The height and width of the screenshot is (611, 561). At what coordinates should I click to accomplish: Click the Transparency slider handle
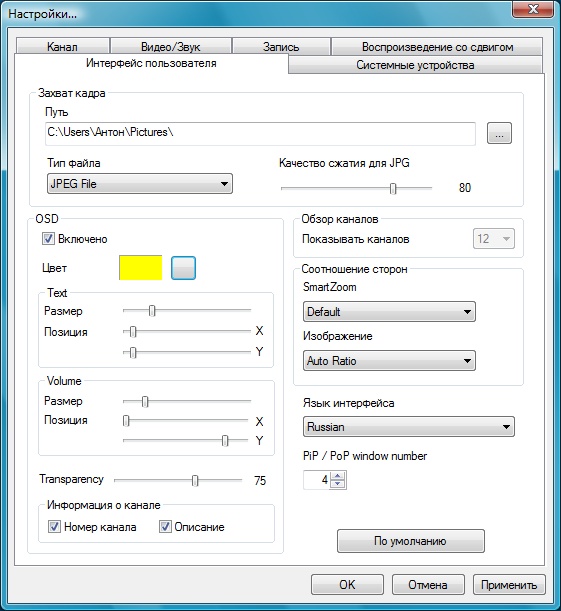click(195, 480)
